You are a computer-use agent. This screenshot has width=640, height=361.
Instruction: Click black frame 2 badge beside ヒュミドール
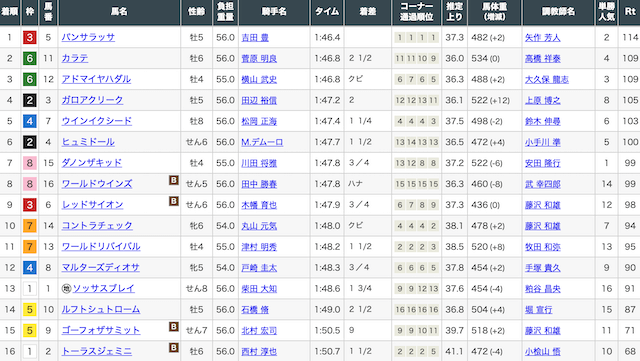pos(29,142)
